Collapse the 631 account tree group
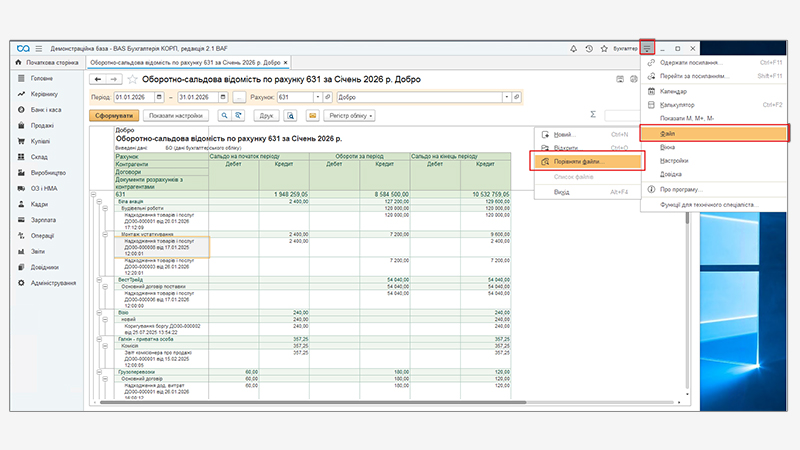 94,193
